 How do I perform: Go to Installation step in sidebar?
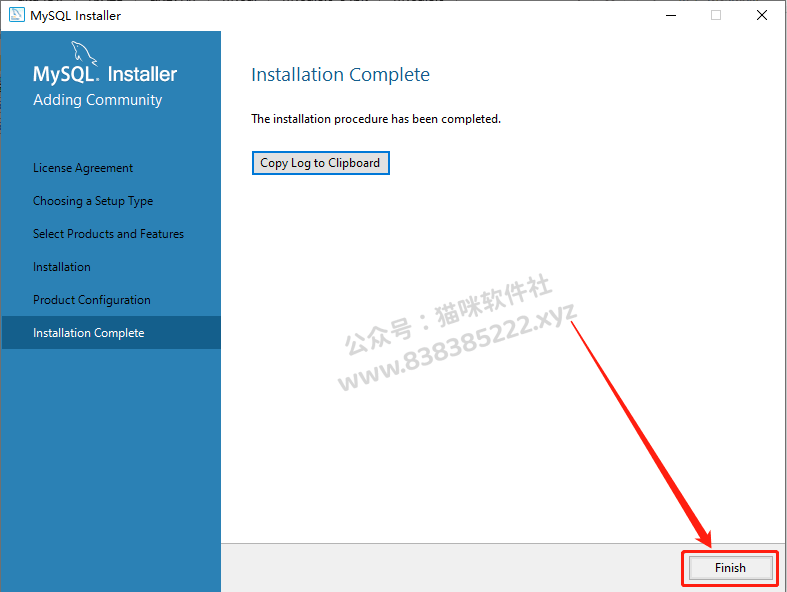[x=62, y=267]
